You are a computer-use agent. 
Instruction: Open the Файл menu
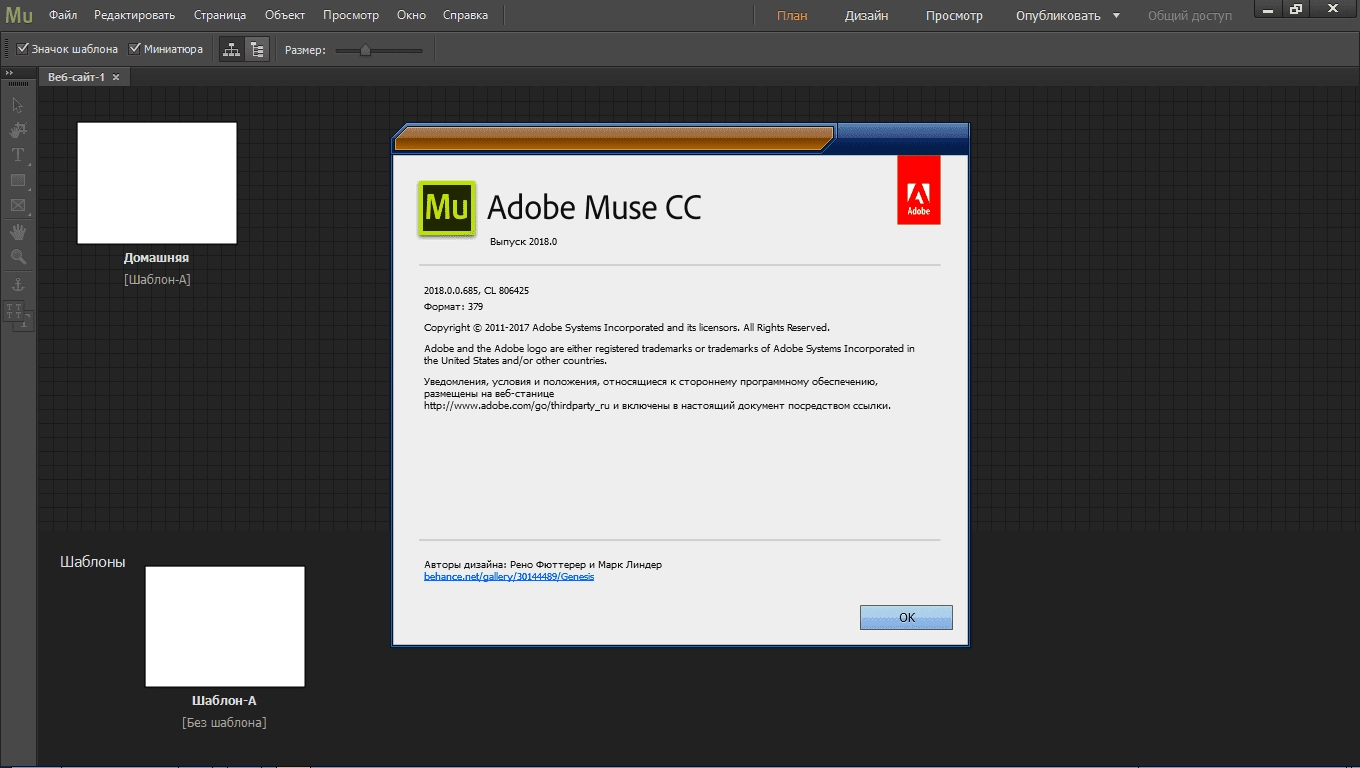coord(63,15)
